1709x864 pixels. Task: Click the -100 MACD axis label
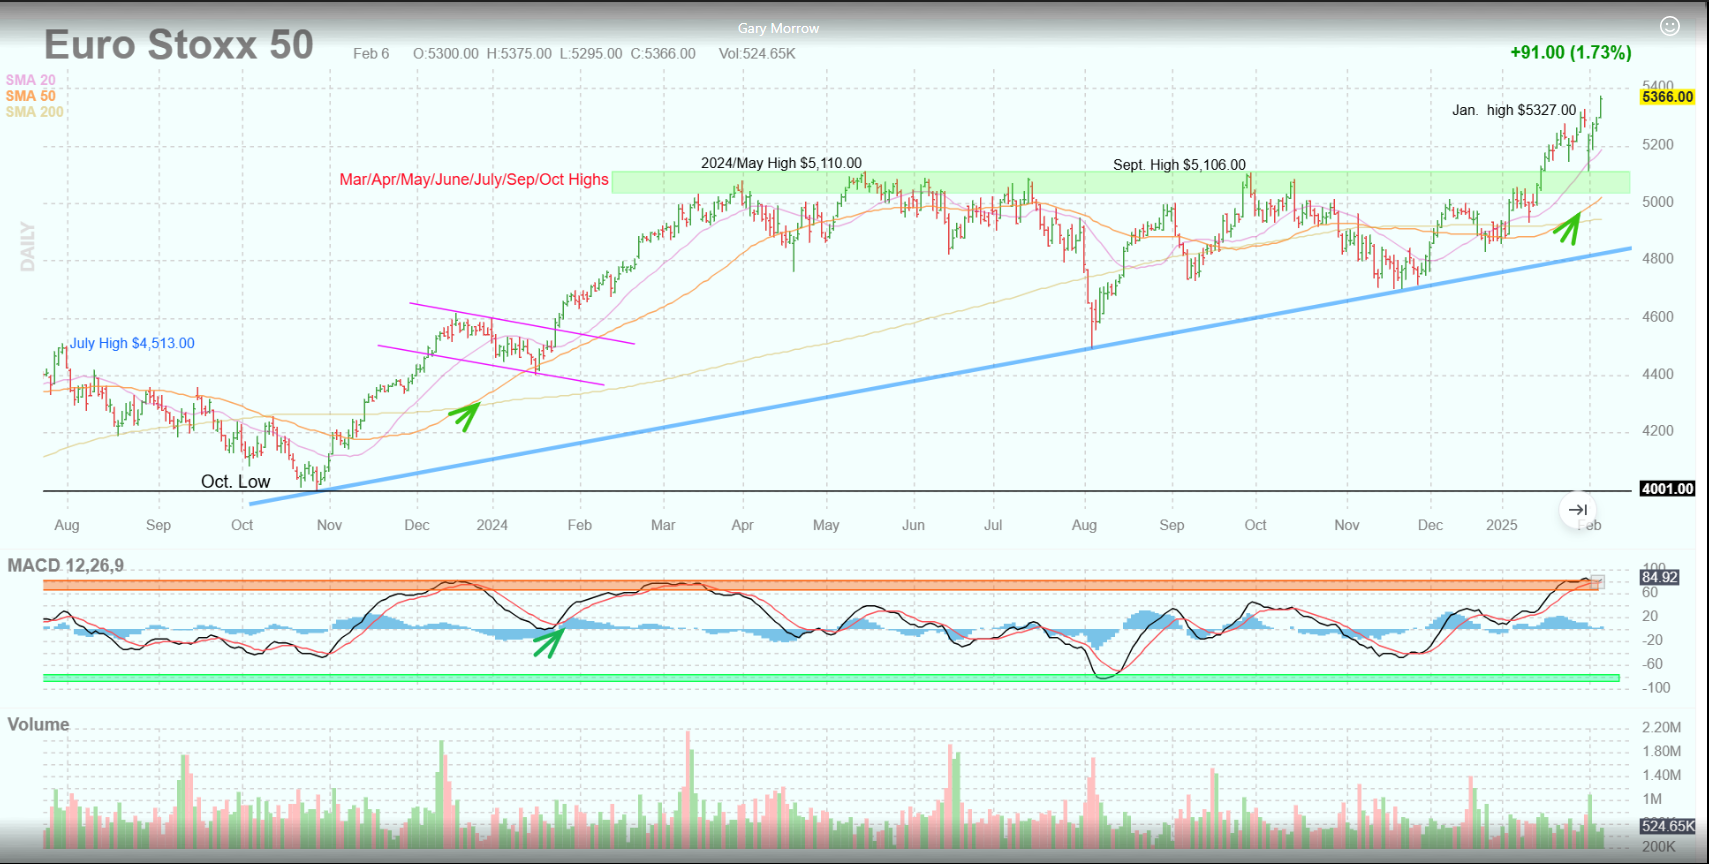(x=1657, y=688)
